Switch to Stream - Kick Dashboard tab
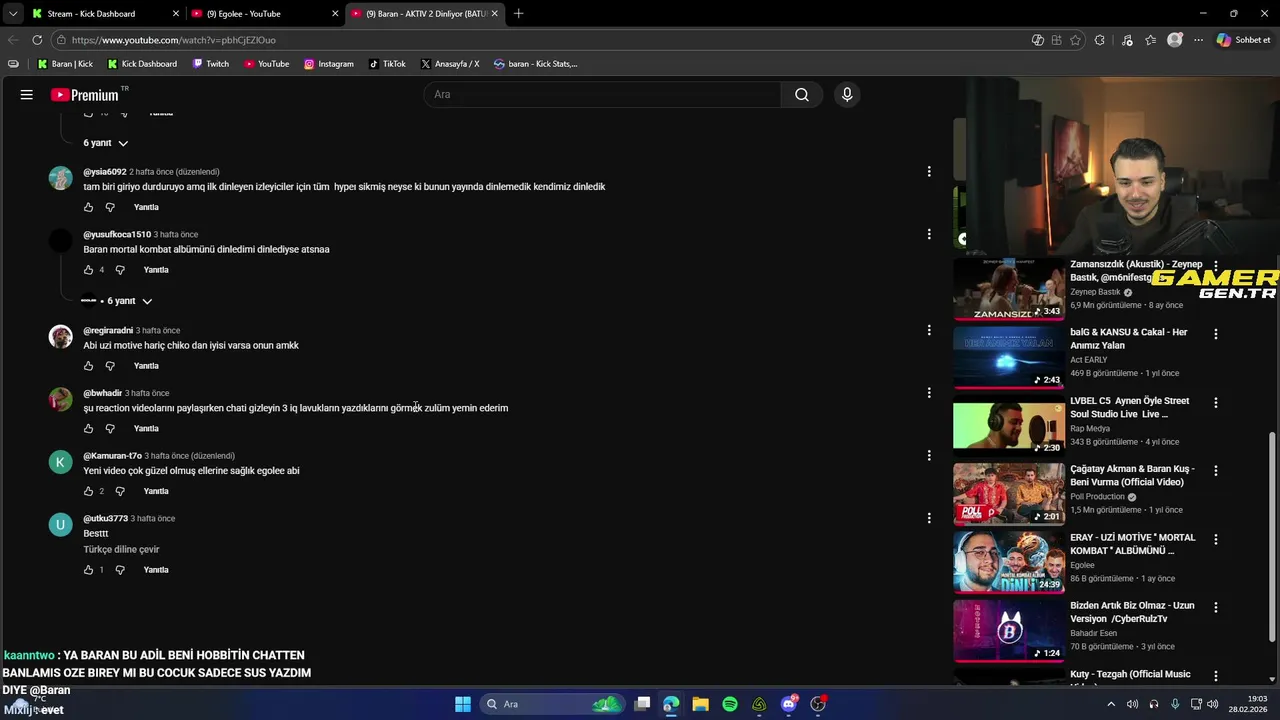Image resolution: width=1280 pixels, height=720 pixels. (104, 14)
